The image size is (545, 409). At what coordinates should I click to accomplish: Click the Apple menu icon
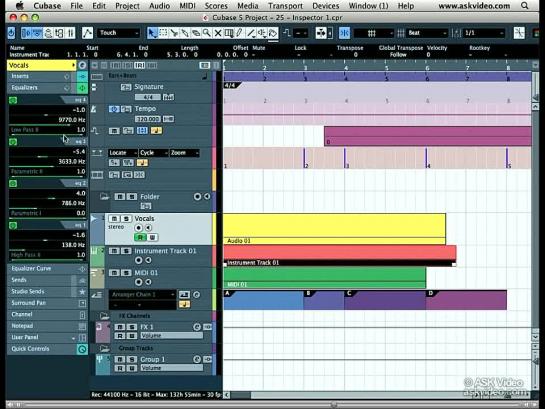20,6
